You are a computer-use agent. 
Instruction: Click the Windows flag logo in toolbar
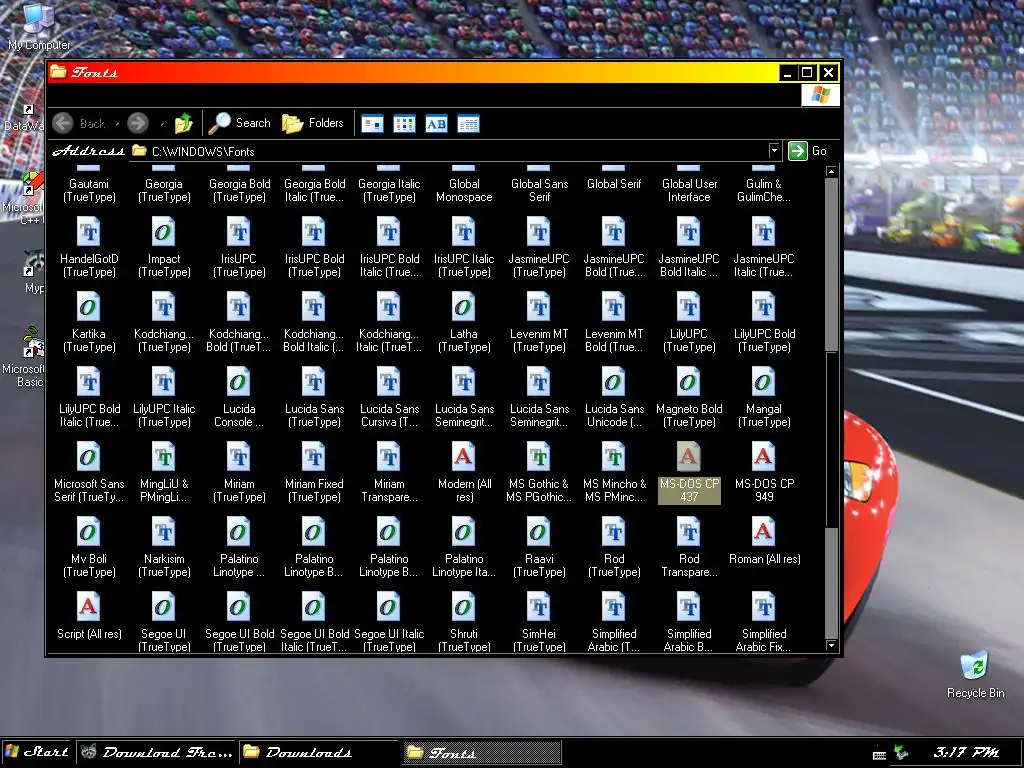coord(820,95)
